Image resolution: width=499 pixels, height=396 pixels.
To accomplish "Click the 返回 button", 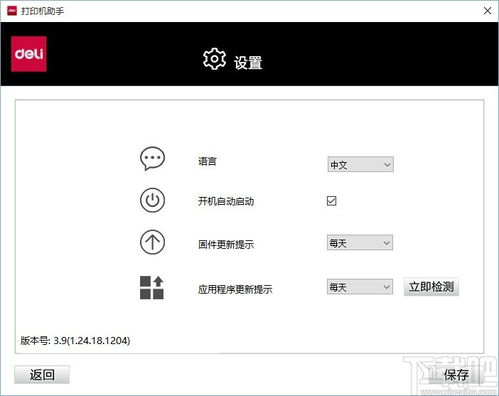I will 42,375.
